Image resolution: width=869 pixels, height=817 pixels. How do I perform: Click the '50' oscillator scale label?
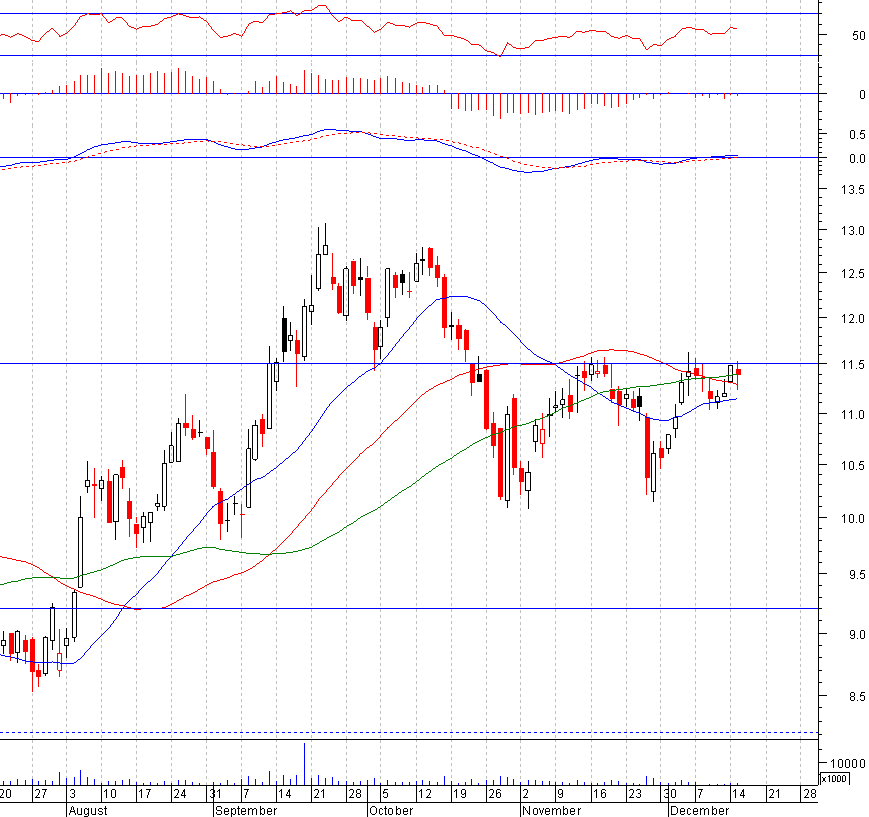point(858,35)
